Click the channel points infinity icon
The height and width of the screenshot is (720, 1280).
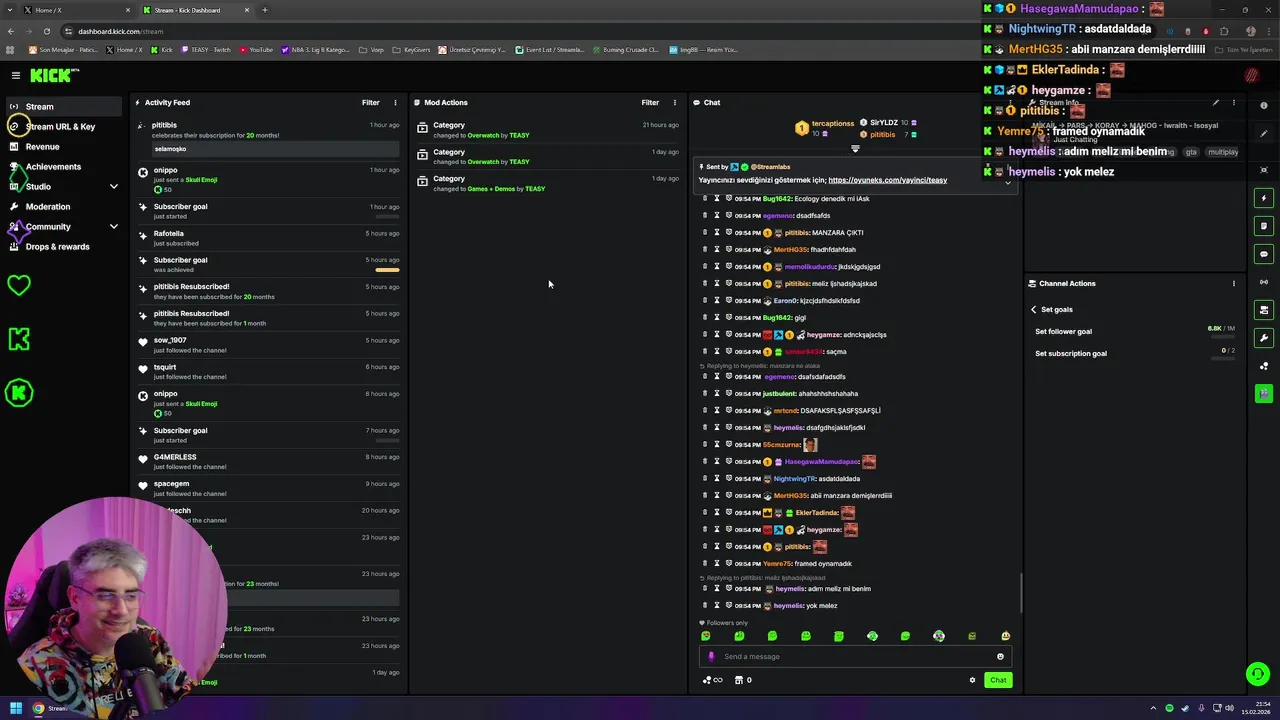pos(713,680)
